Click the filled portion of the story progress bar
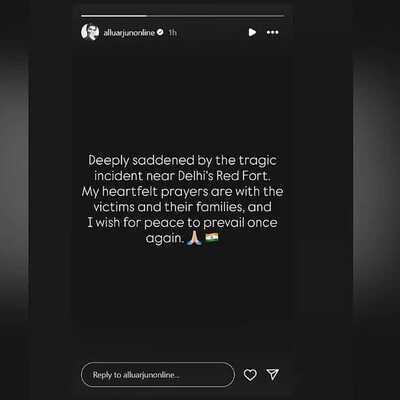The width and height of the screenshot is (400, 400). pos(114,16)
